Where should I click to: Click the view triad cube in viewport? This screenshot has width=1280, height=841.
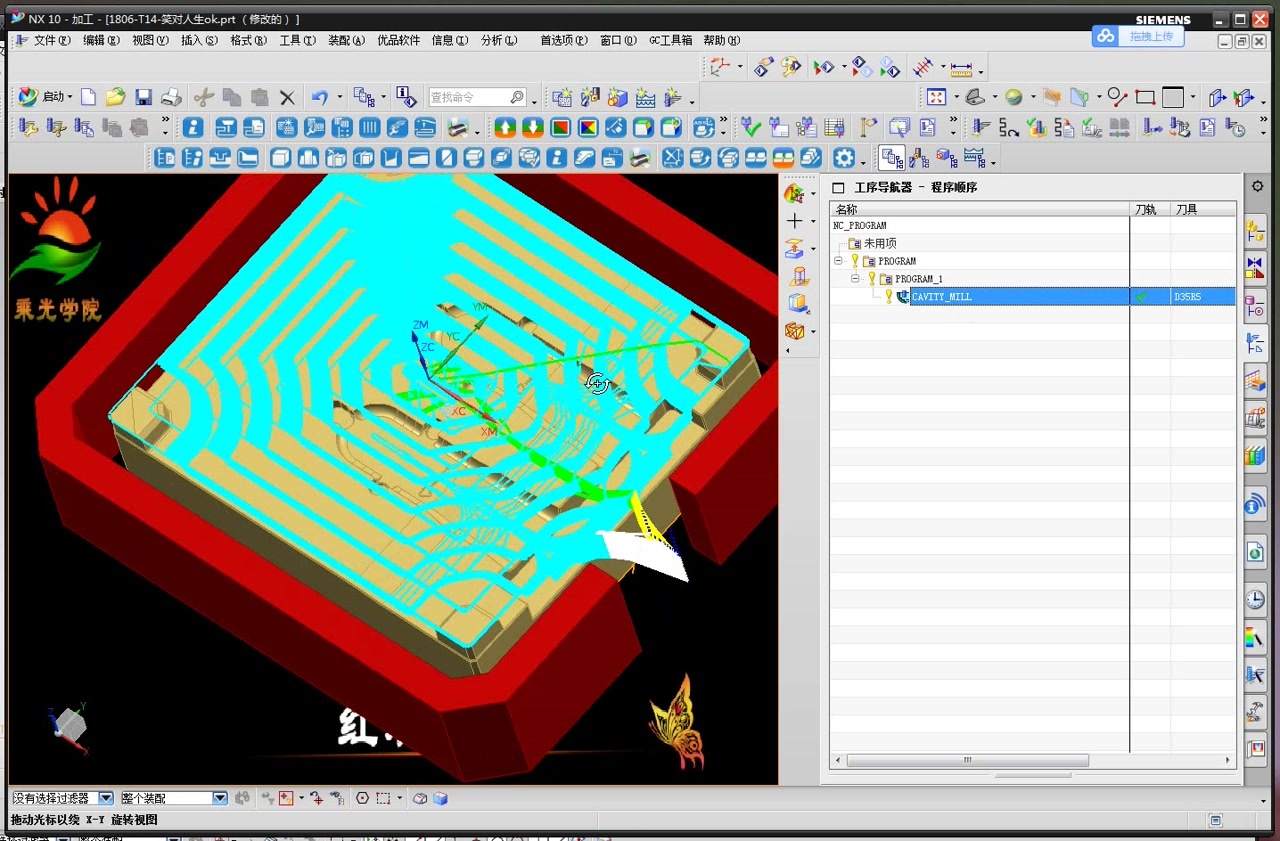pyautogui.click(x=69, y=724)
